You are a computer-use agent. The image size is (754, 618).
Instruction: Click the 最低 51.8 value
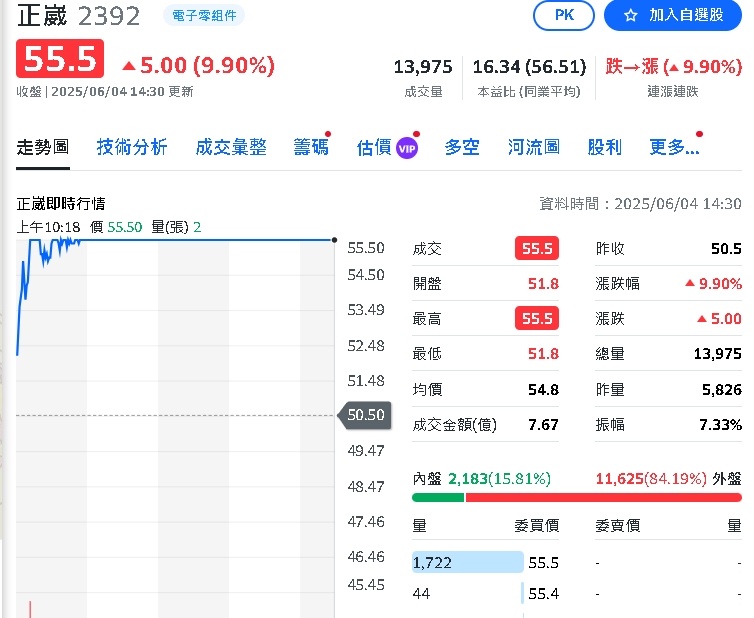(543, 354)
